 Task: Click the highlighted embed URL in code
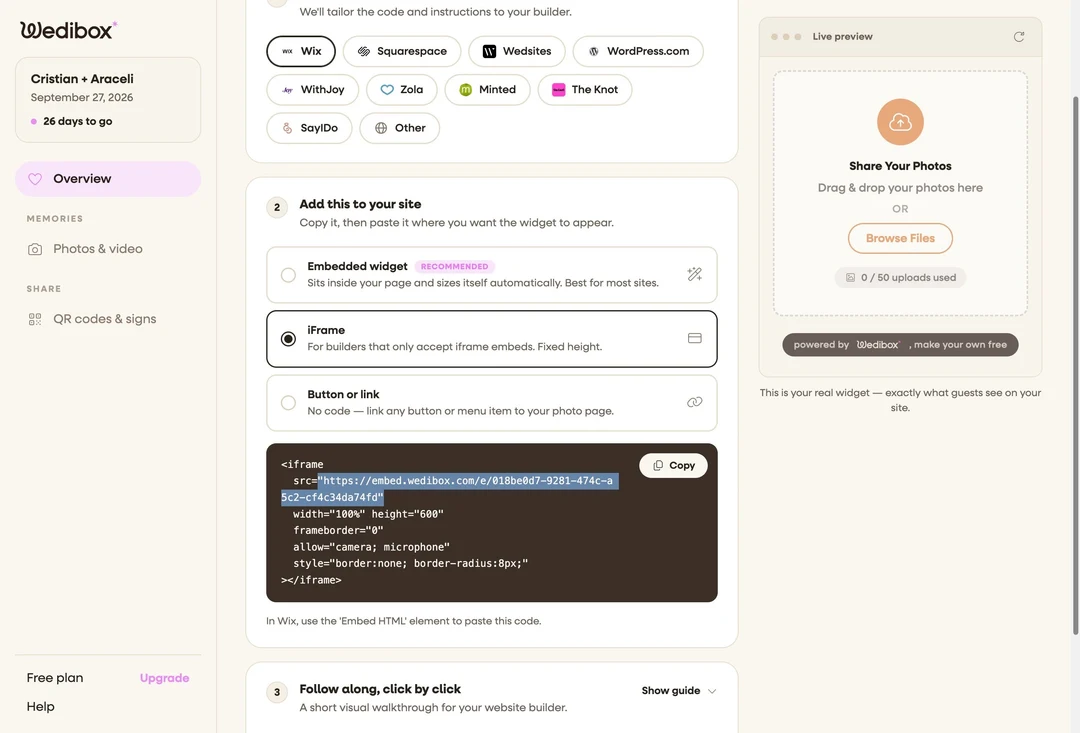pos(450,489)
